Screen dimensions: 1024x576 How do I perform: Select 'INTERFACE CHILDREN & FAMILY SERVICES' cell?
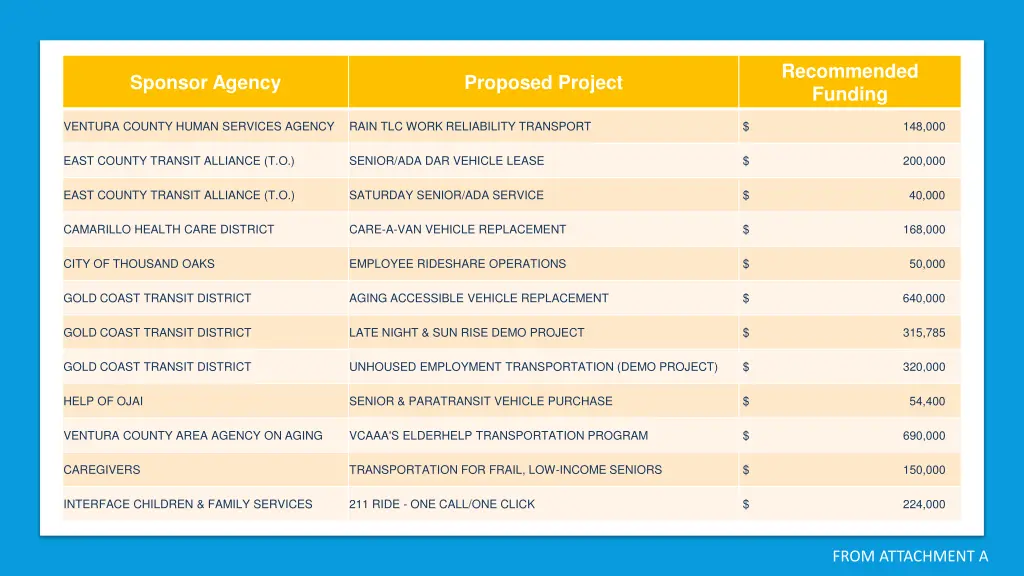205,504
